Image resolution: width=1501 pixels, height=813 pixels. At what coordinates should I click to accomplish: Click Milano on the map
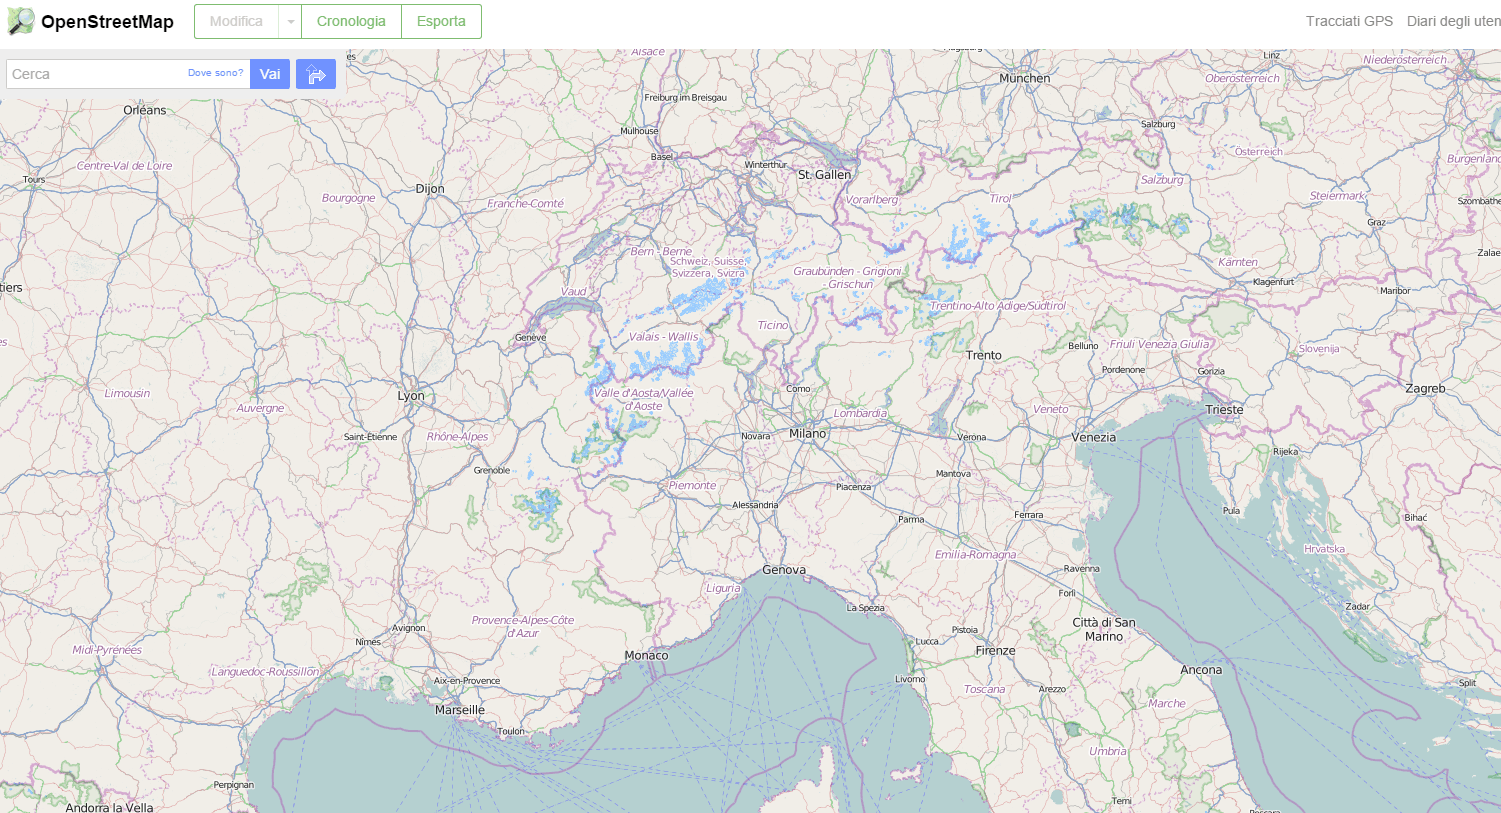point(808,434)
